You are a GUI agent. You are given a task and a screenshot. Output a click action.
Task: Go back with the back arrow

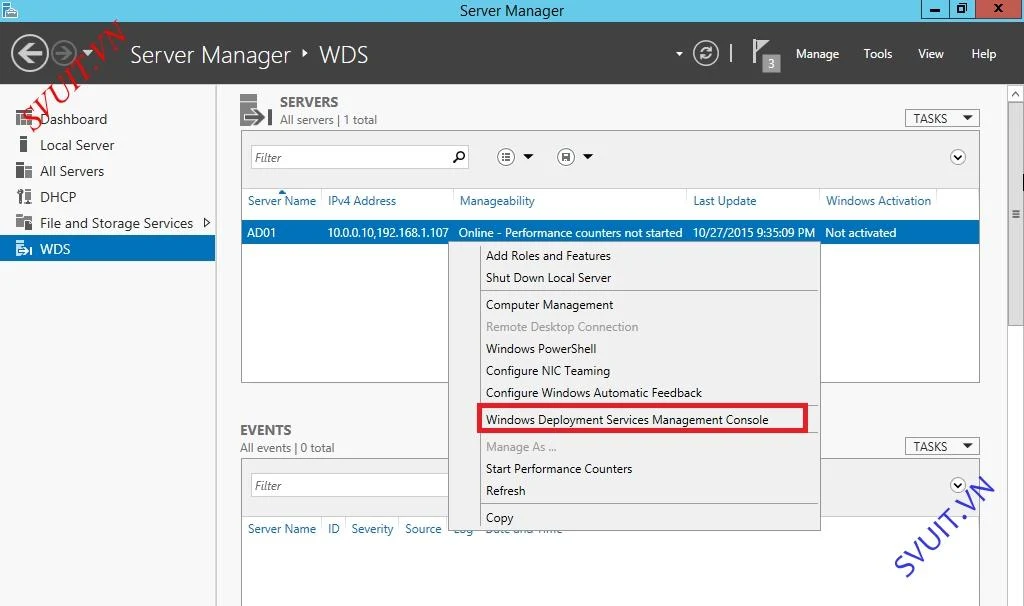pos(29,53)
